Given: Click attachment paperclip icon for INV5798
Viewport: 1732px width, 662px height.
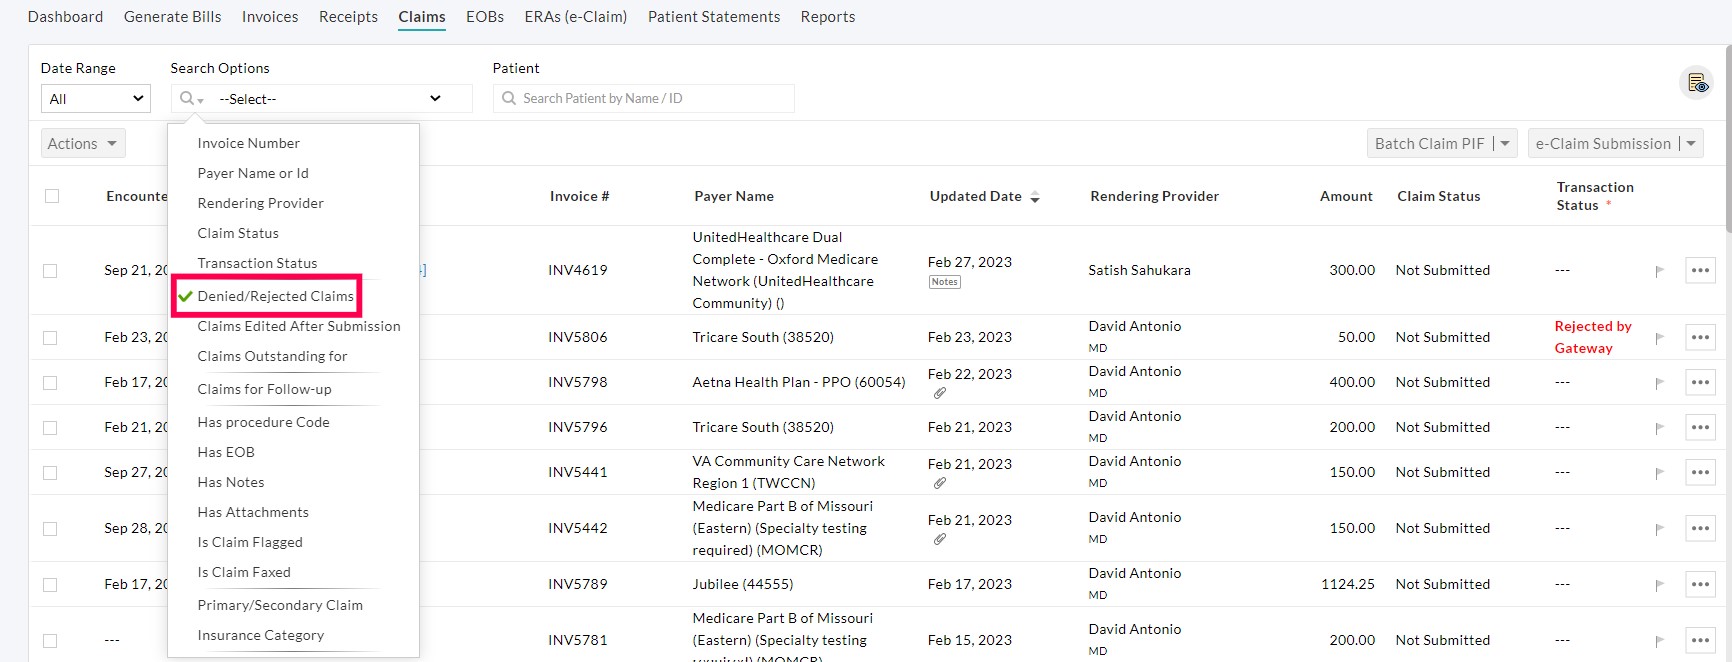Looking at the screenshot, I should pos(939,393).
